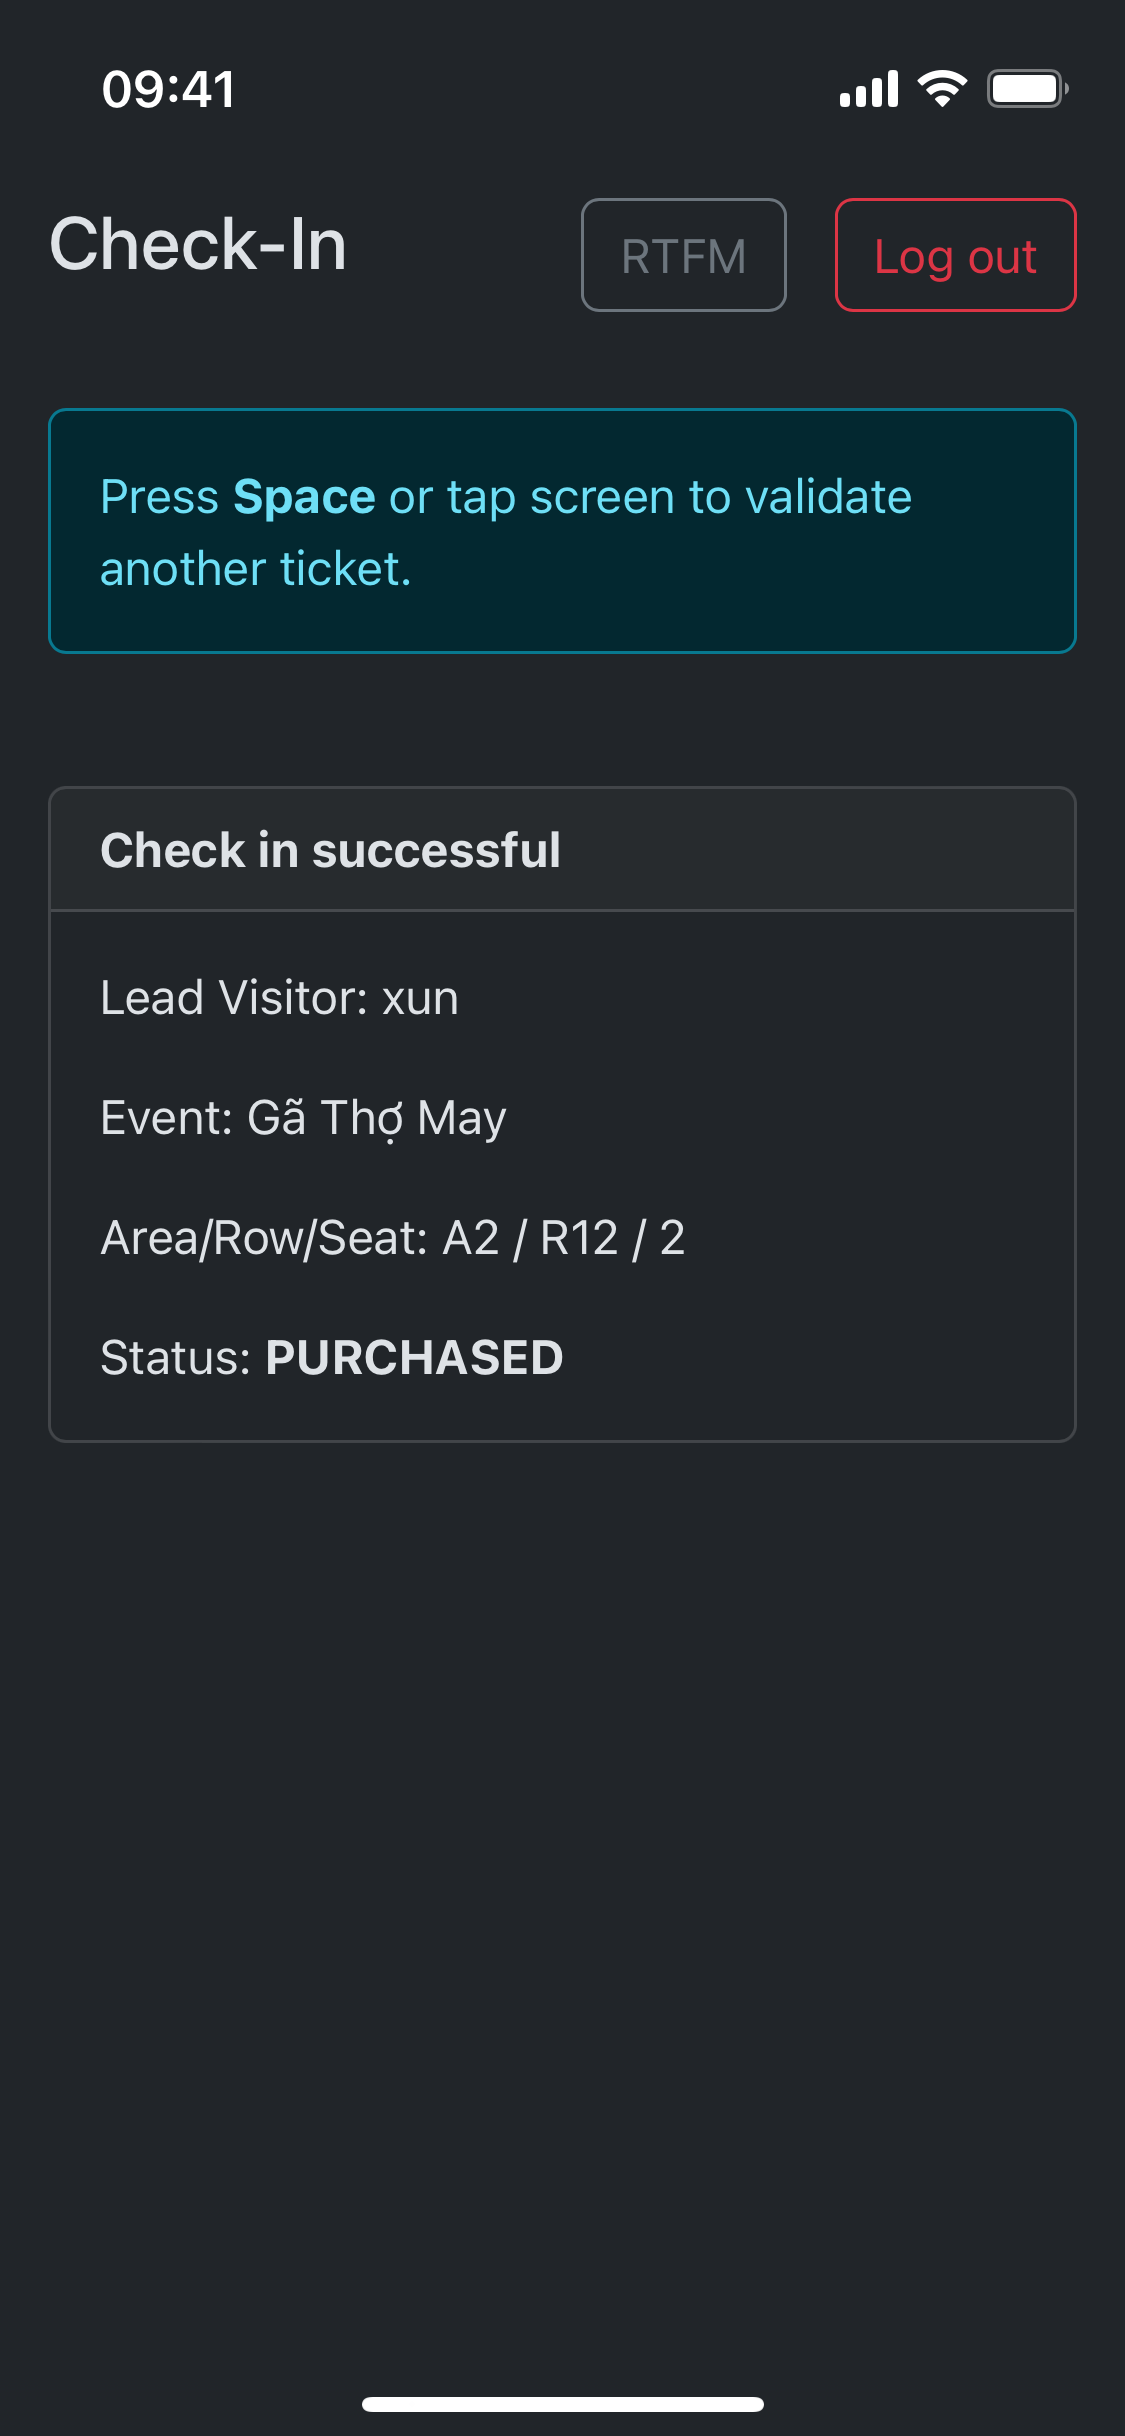Tap the Wi-Fi status icon

pyautogui.click(x=942, y=89)
